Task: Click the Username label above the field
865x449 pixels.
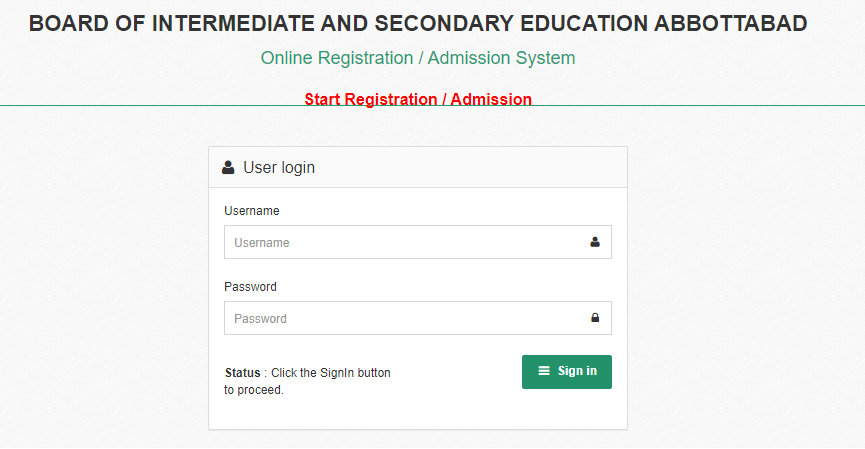Action: click(x=252, y=211)
